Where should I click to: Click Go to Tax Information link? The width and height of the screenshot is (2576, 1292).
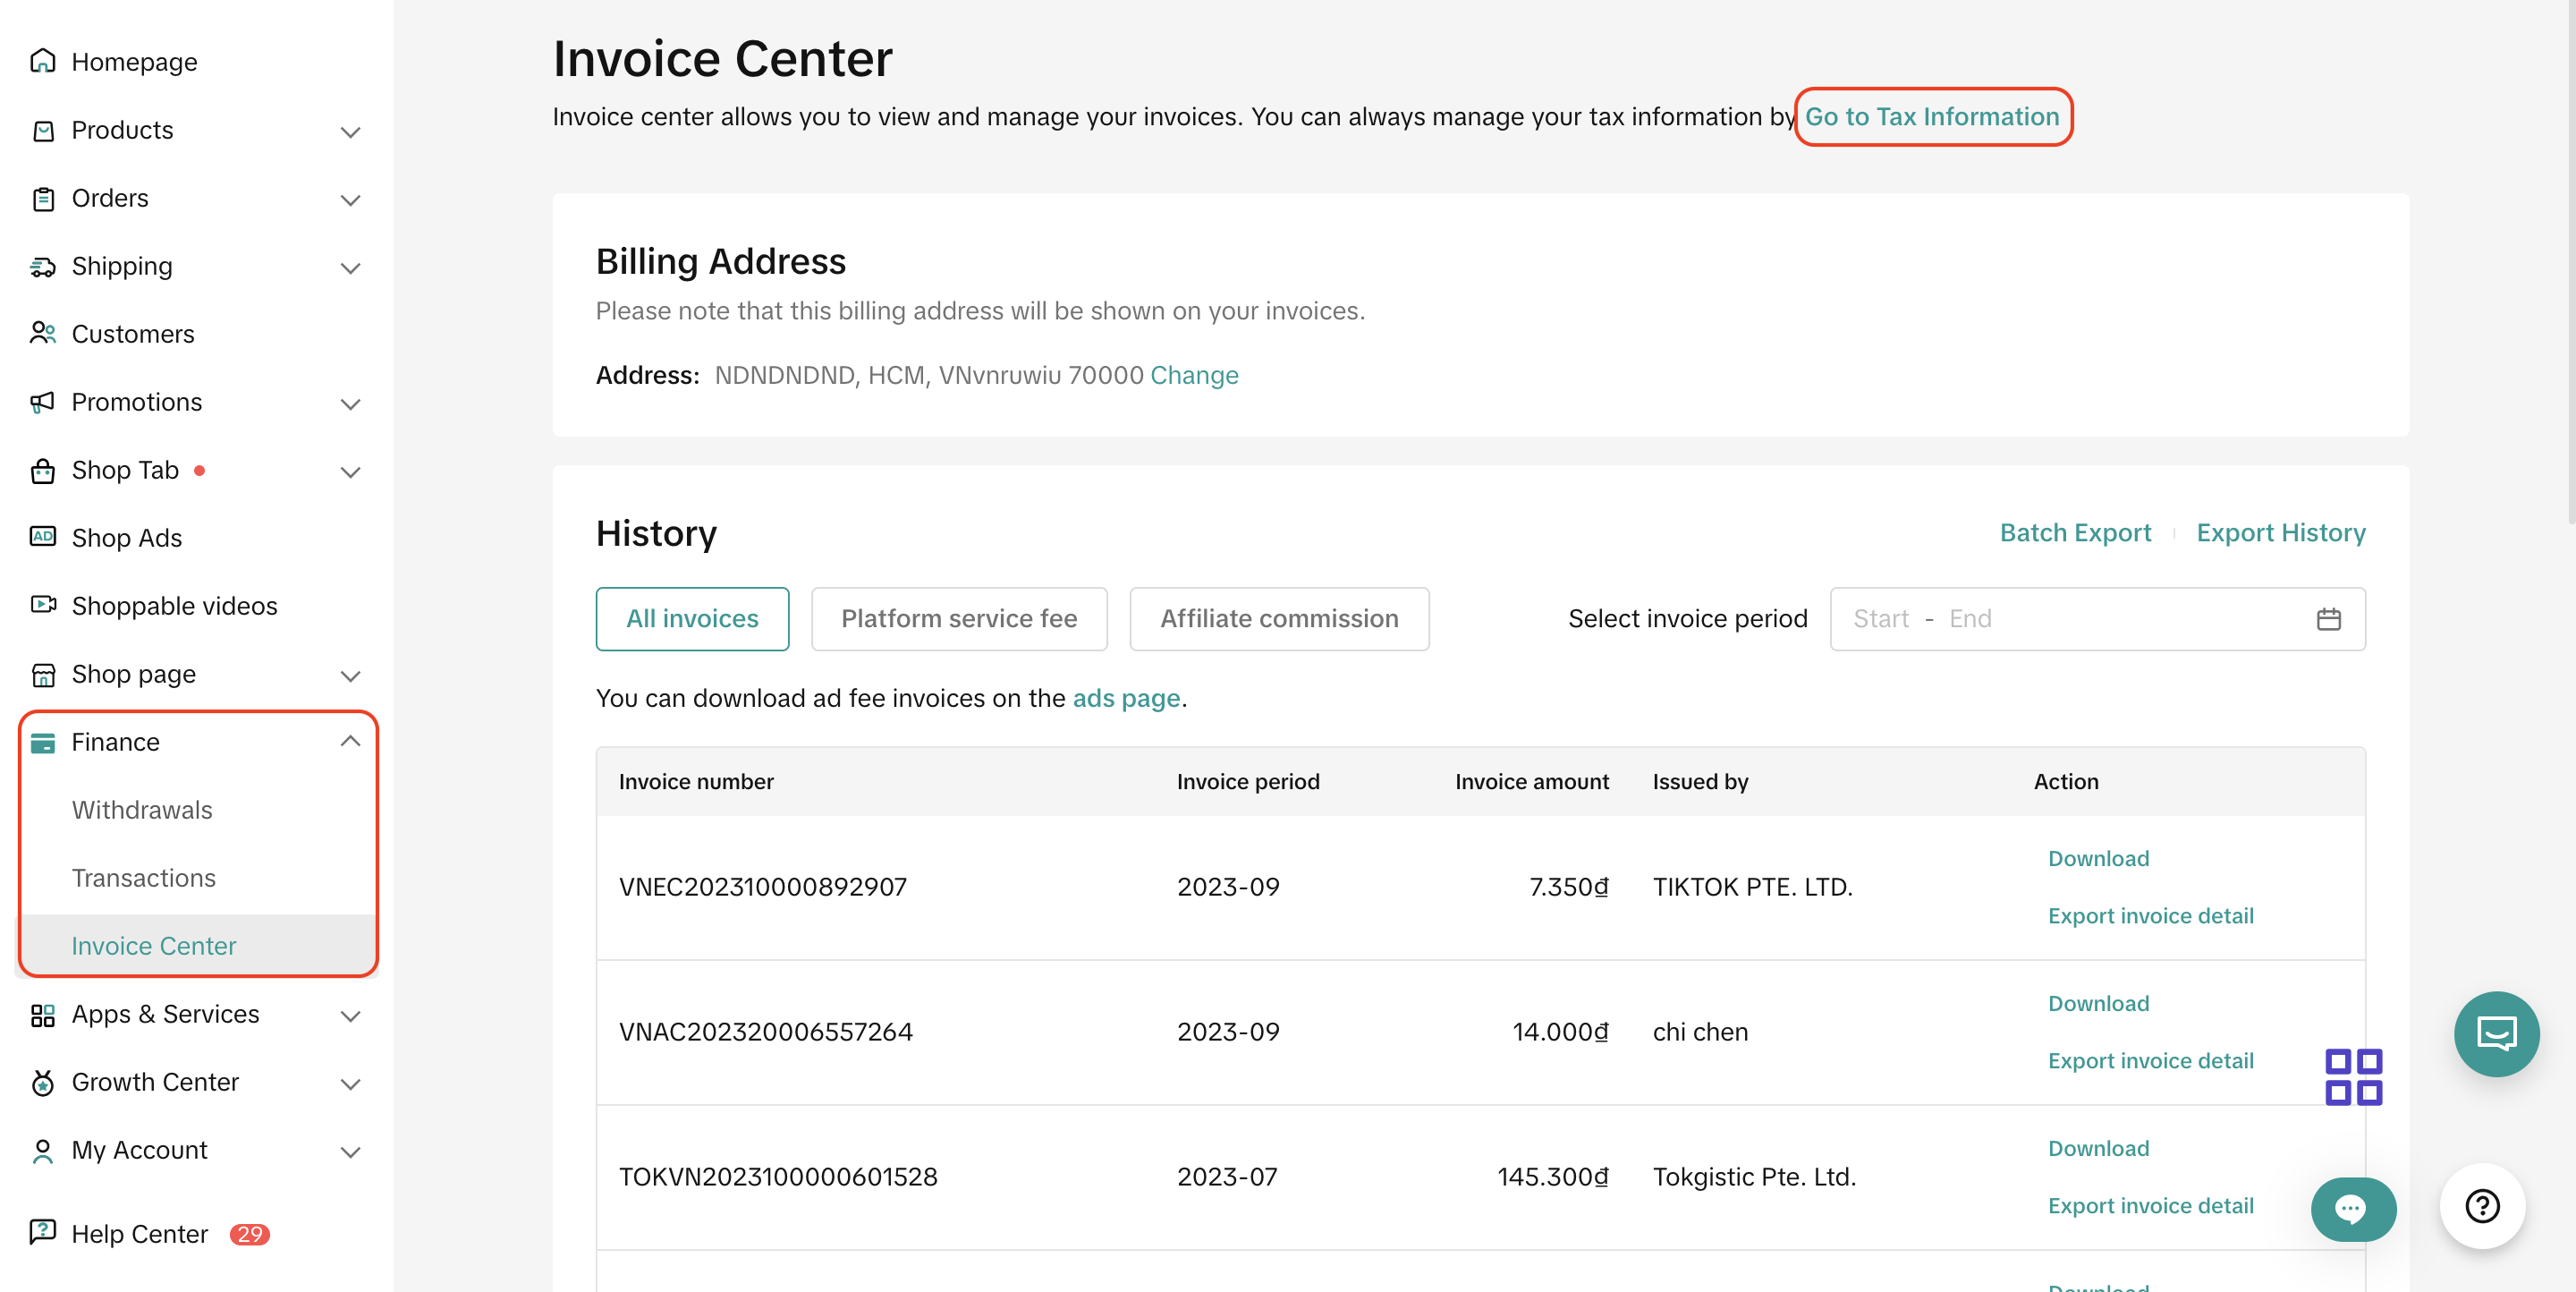[1931, 117]
